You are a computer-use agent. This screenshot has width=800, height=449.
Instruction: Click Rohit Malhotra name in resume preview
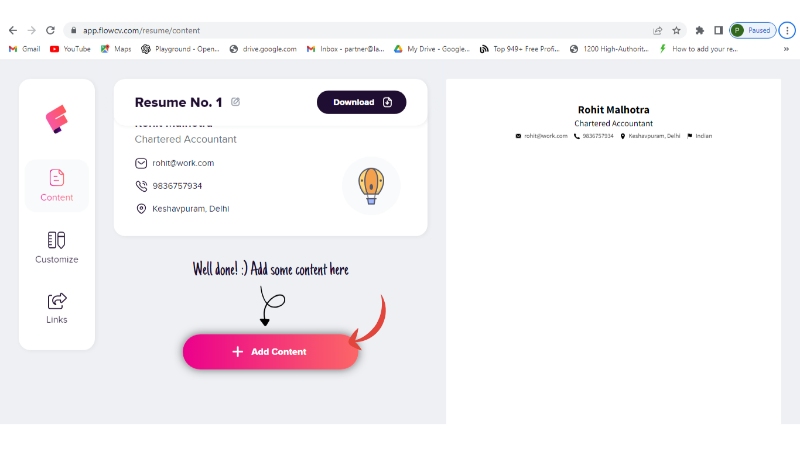click(x=613, y=109)
